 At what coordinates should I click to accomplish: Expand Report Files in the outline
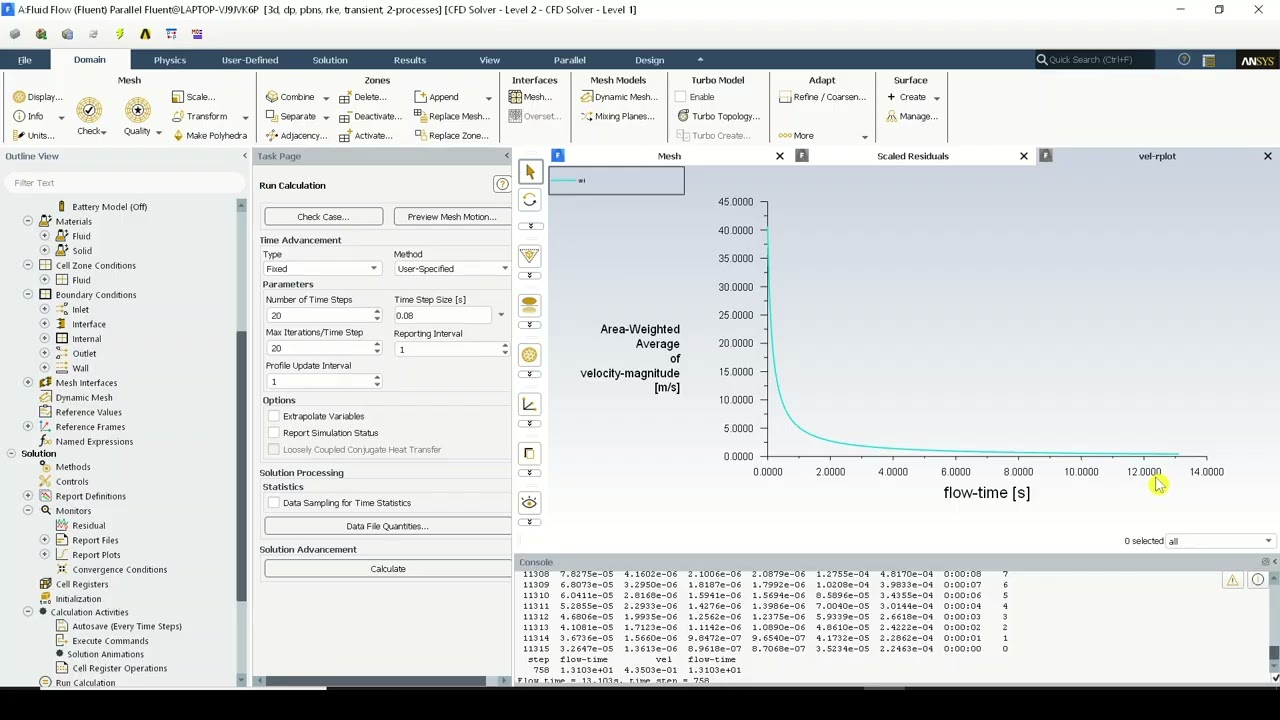(44, 540)
